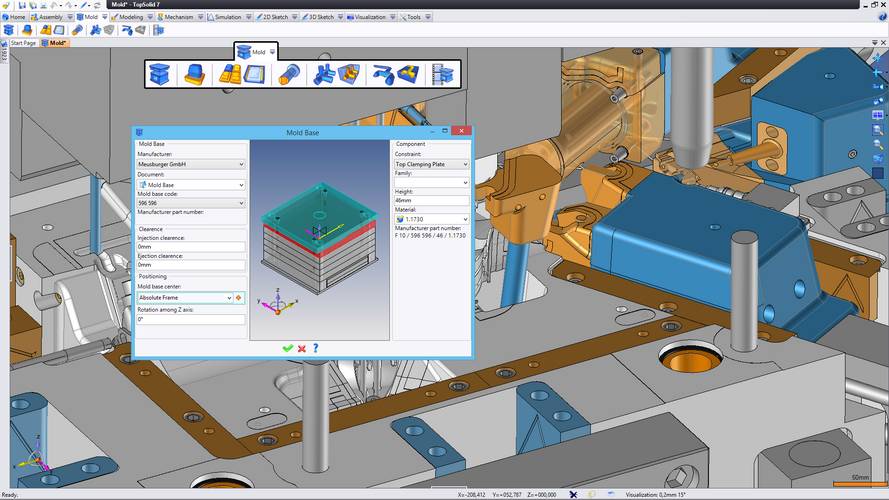Click the Injection clearance input field
This screenshot has width=889, height=500.
[190, 247]
